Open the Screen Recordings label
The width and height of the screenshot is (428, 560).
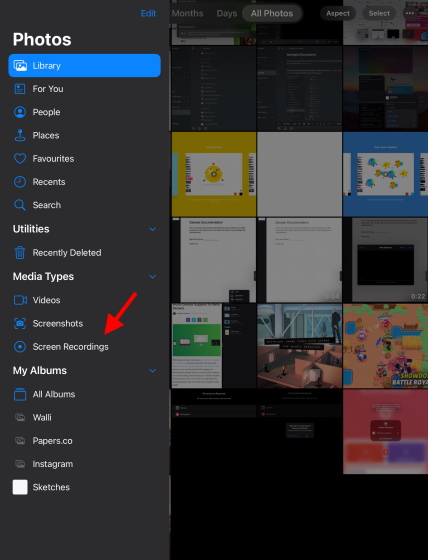point(71,347)
